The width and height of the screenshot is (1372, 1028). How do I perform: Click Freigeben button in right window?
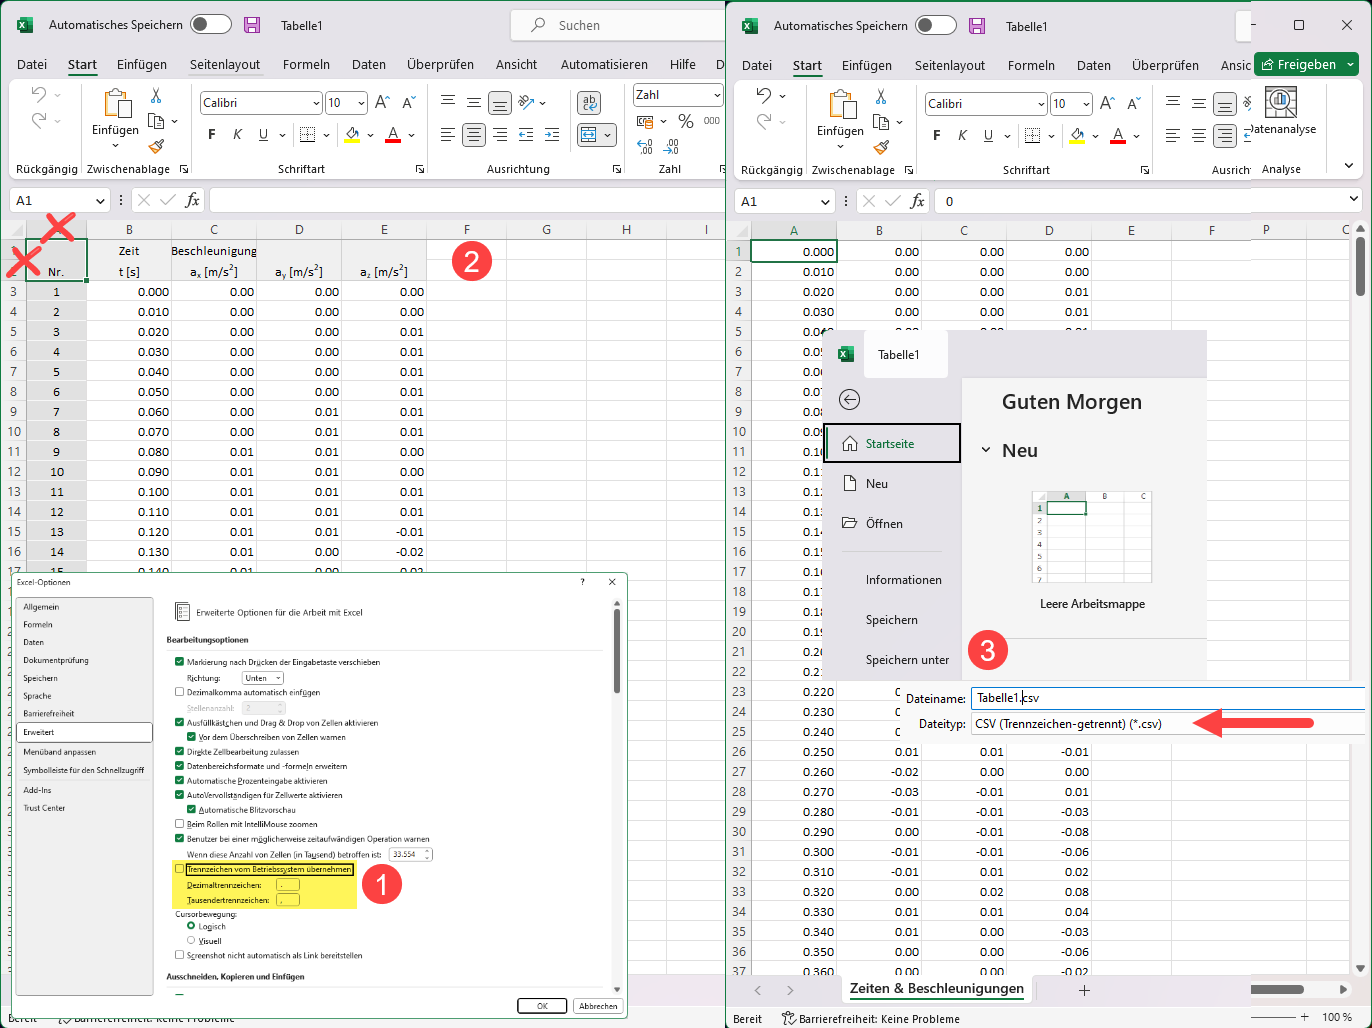pyautogui.click(x=1298, y=65)
